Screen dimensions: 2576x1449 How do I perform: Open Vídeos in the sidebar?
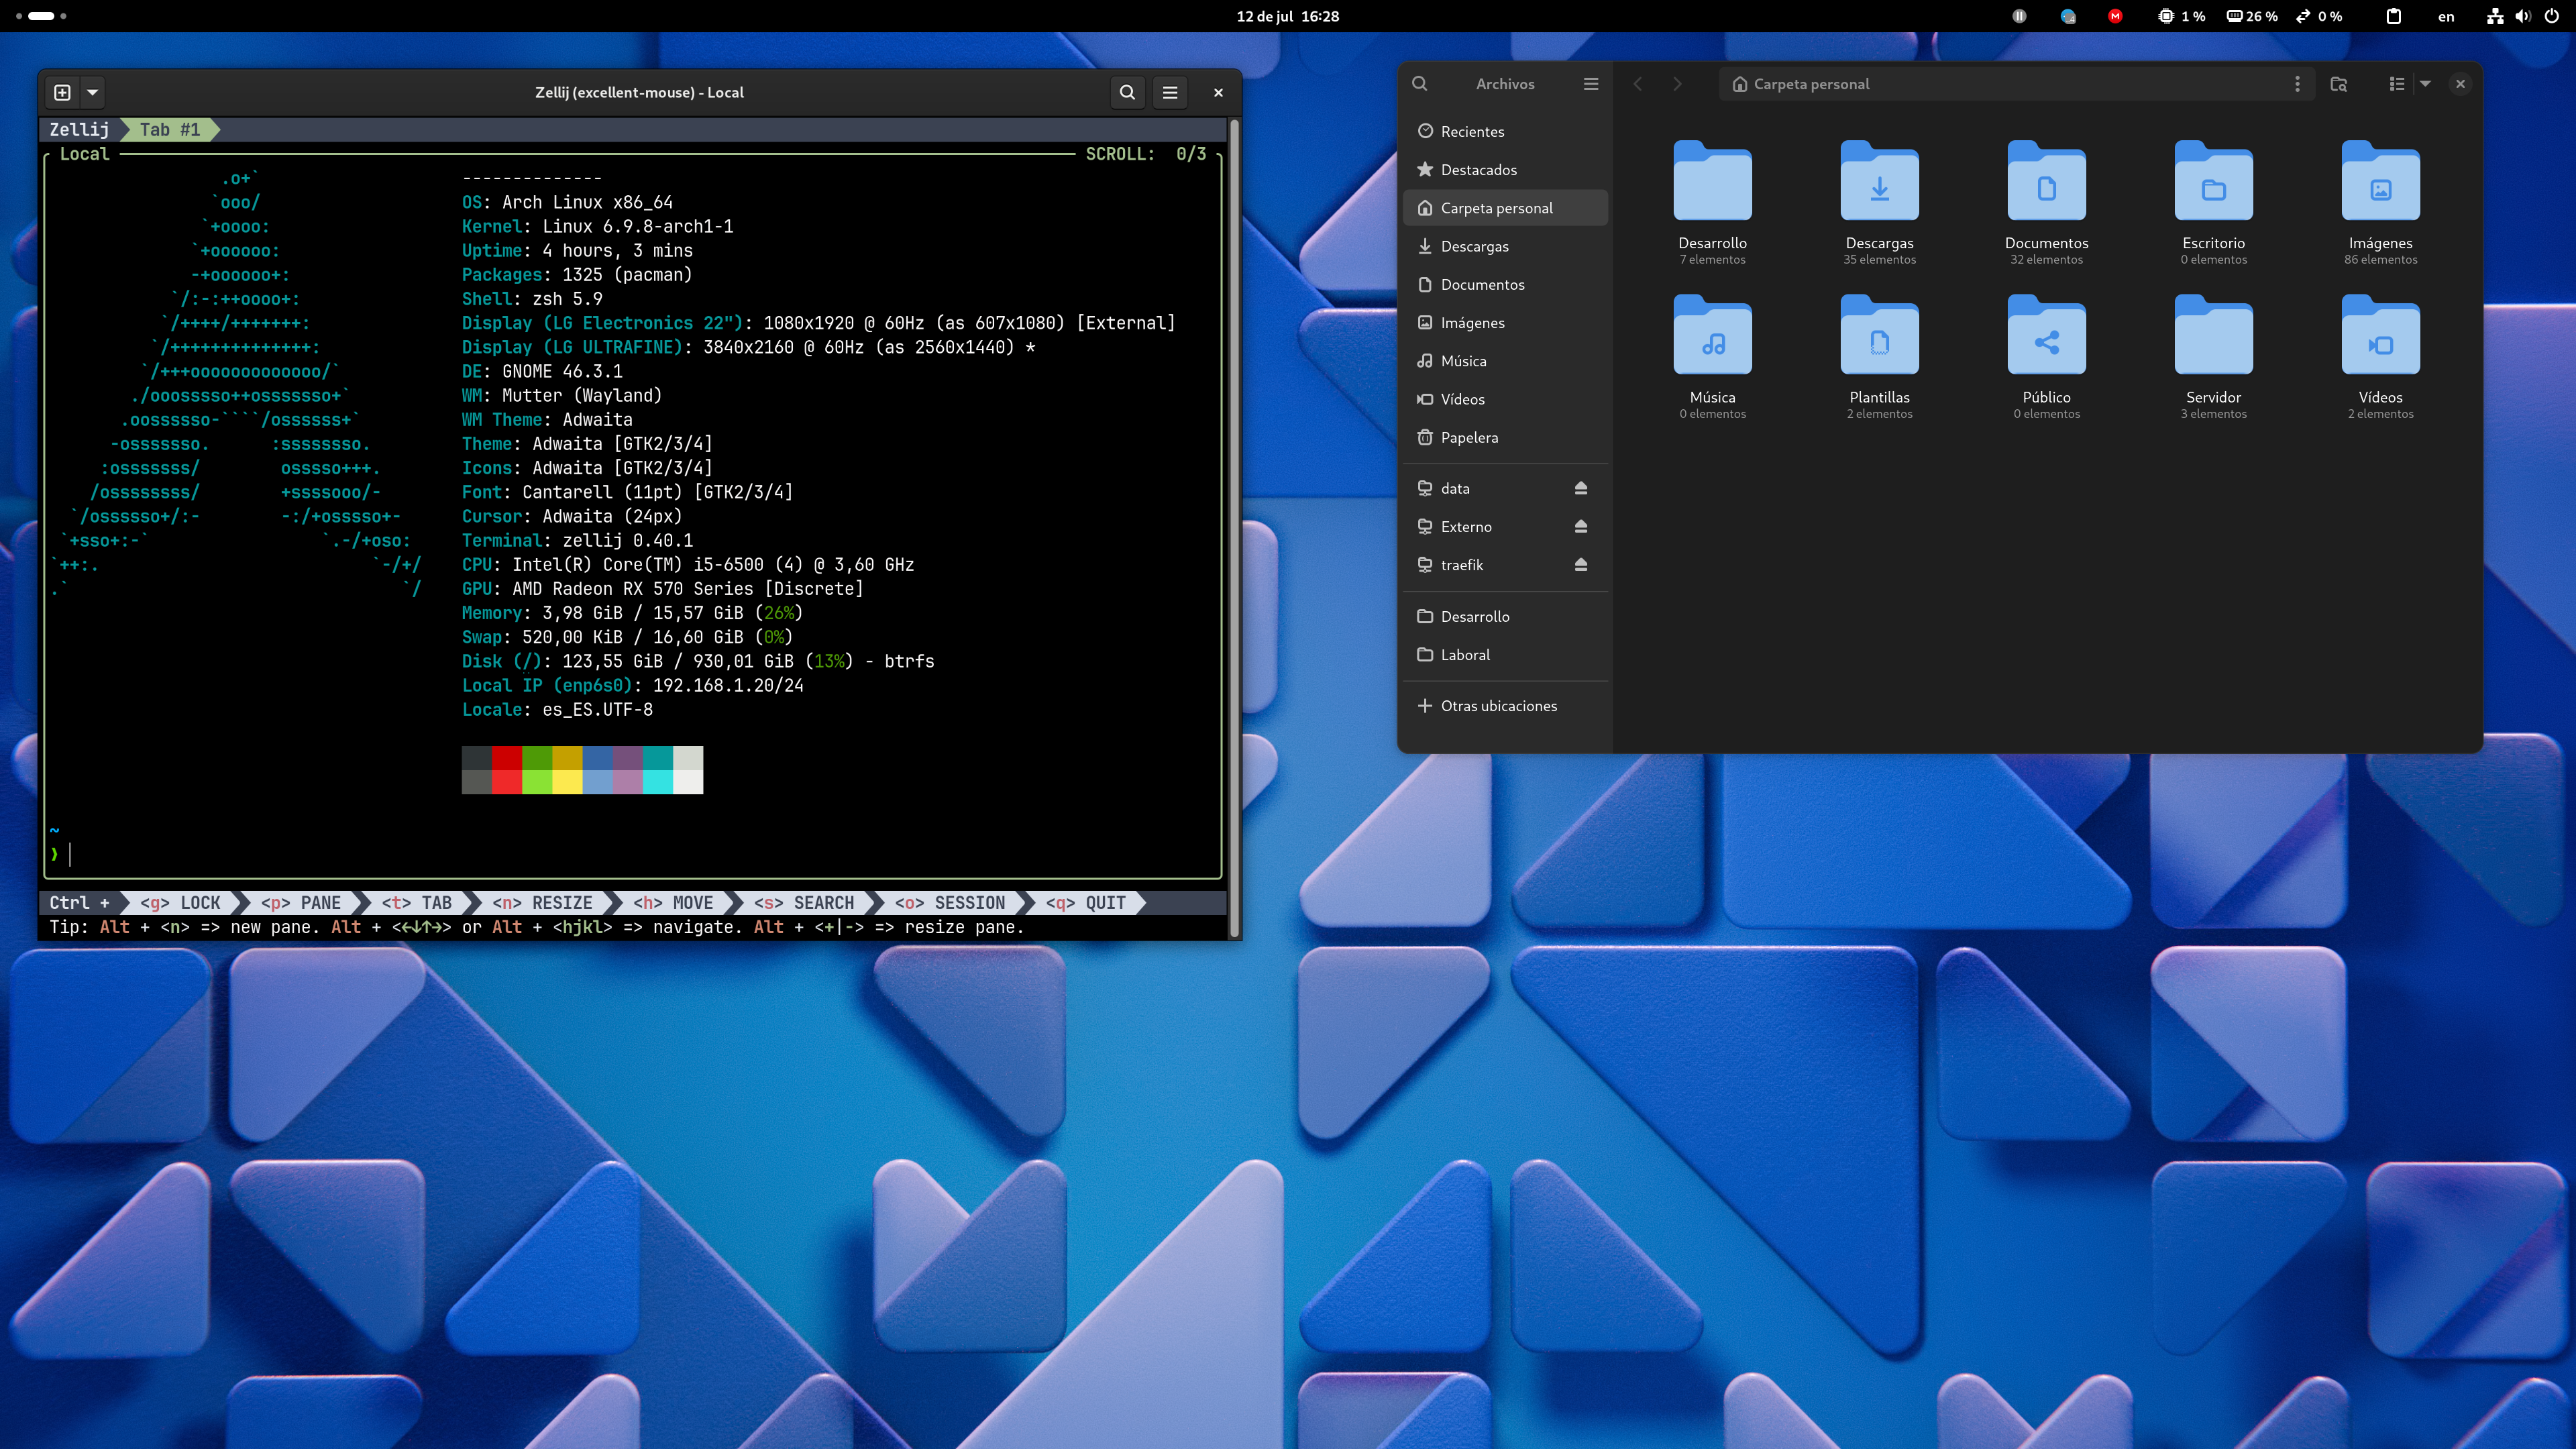(x=1505, y=399)
